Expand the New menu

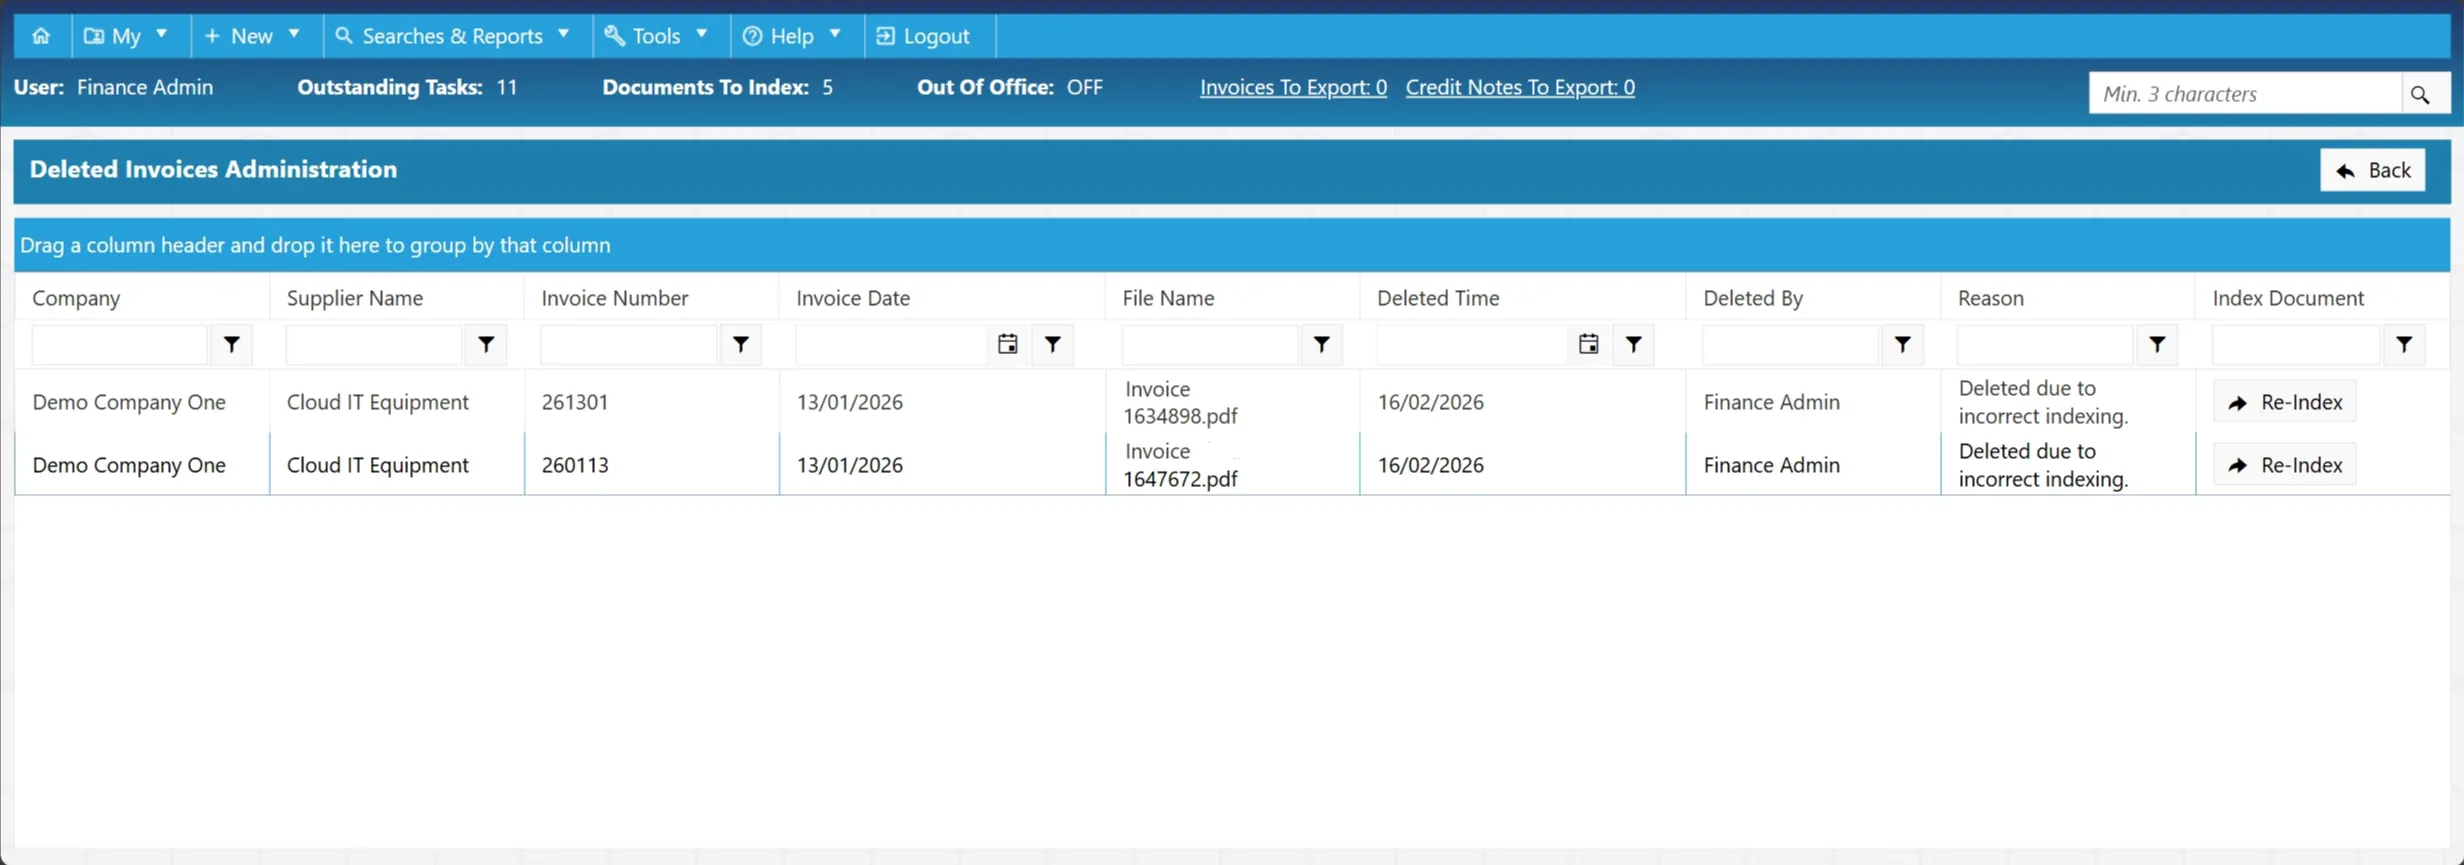point(255,36)
